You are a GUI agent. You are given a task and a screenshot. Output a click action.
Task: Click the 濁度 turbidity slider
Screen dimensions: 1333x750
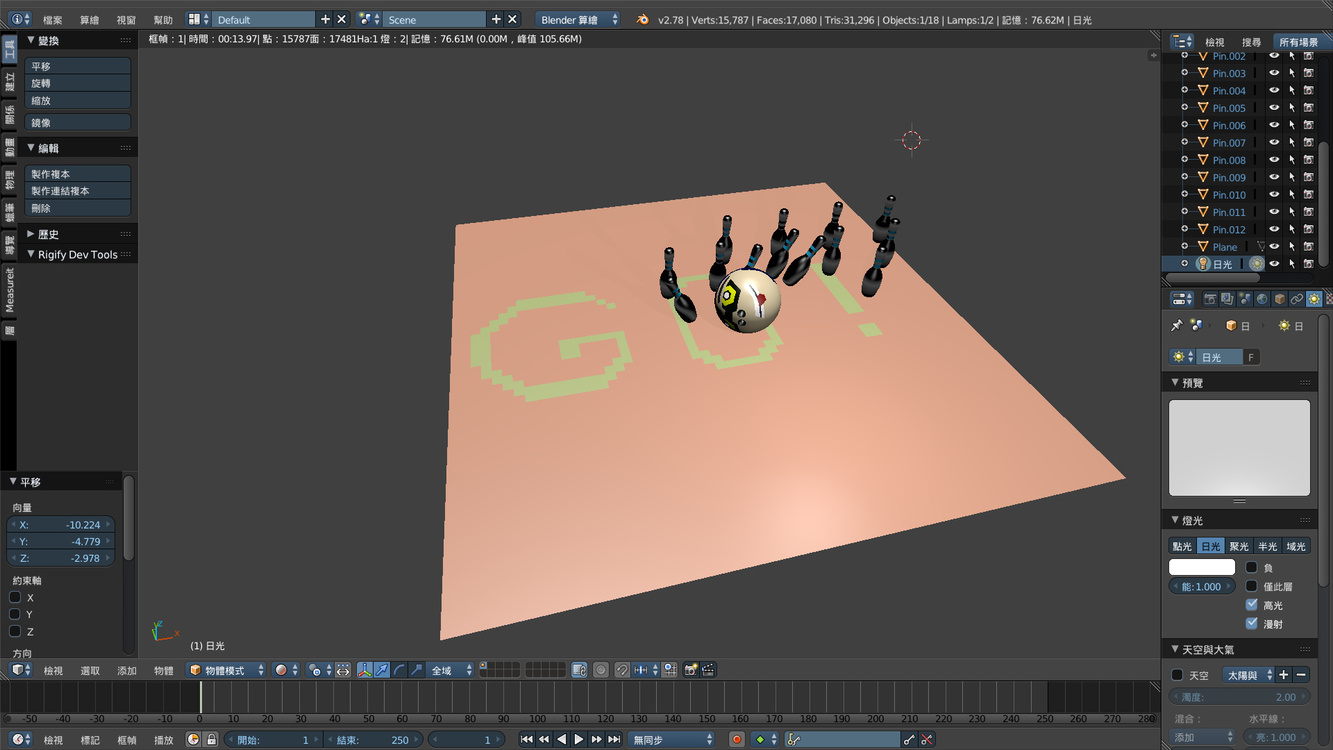(x=1239, y=697)
